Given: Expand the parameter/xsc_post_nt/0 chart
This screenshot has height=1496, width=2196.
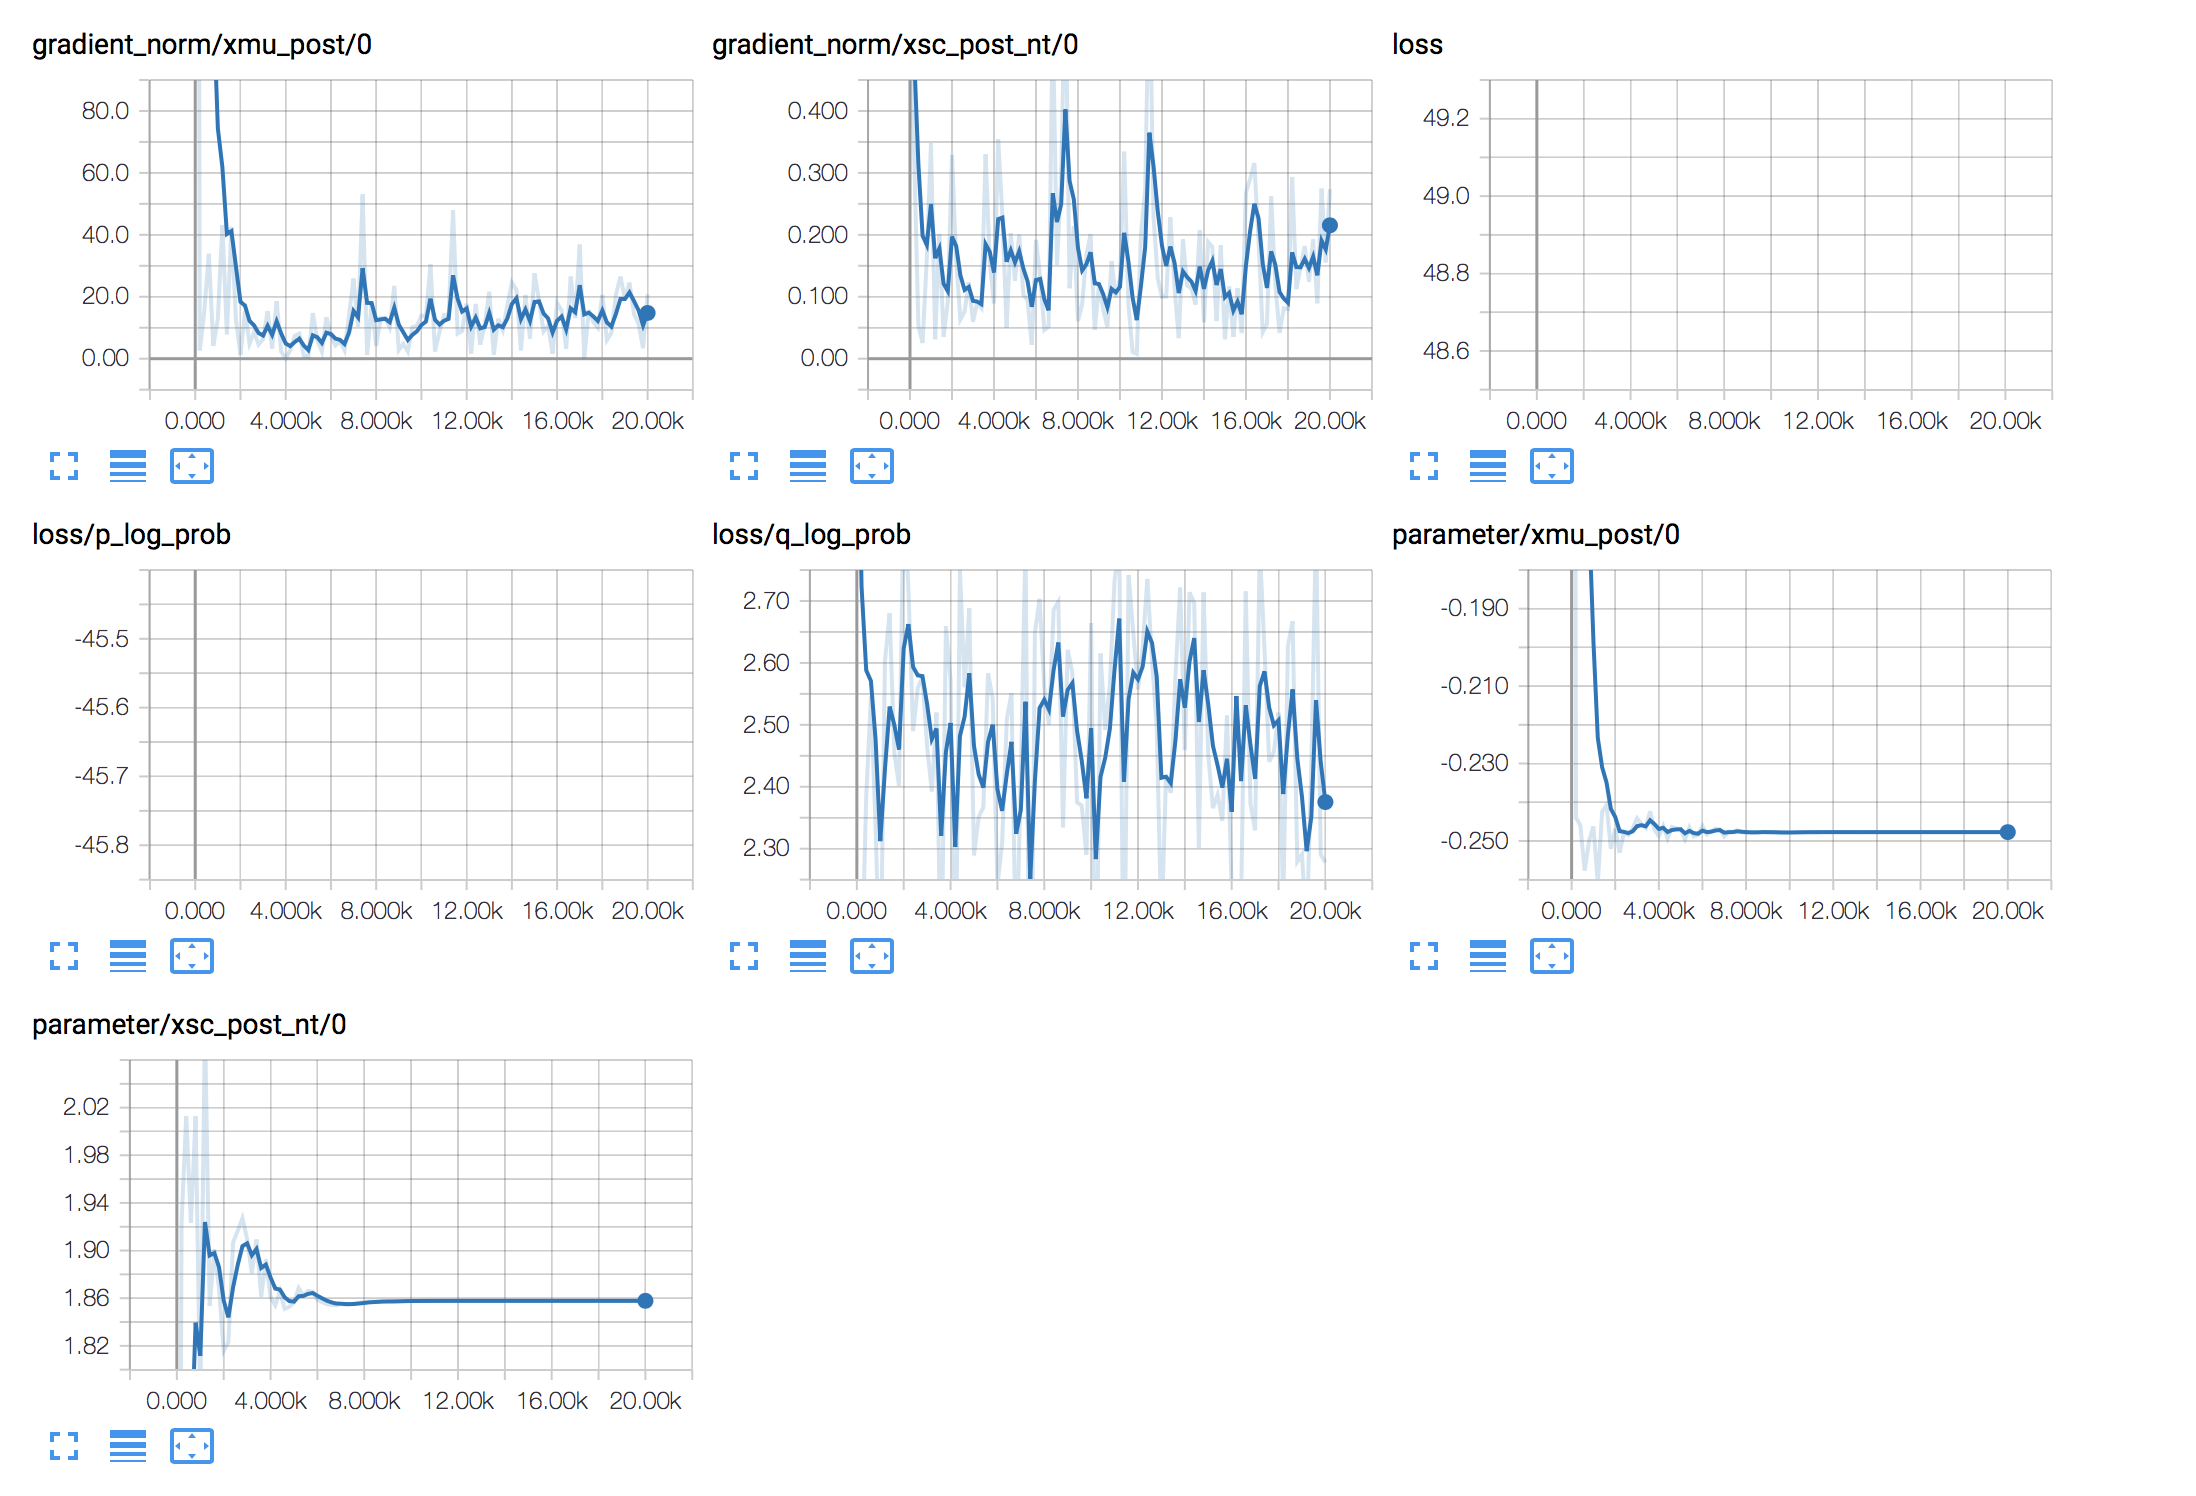Looking at the screenshot, I should pos(64,1446).
